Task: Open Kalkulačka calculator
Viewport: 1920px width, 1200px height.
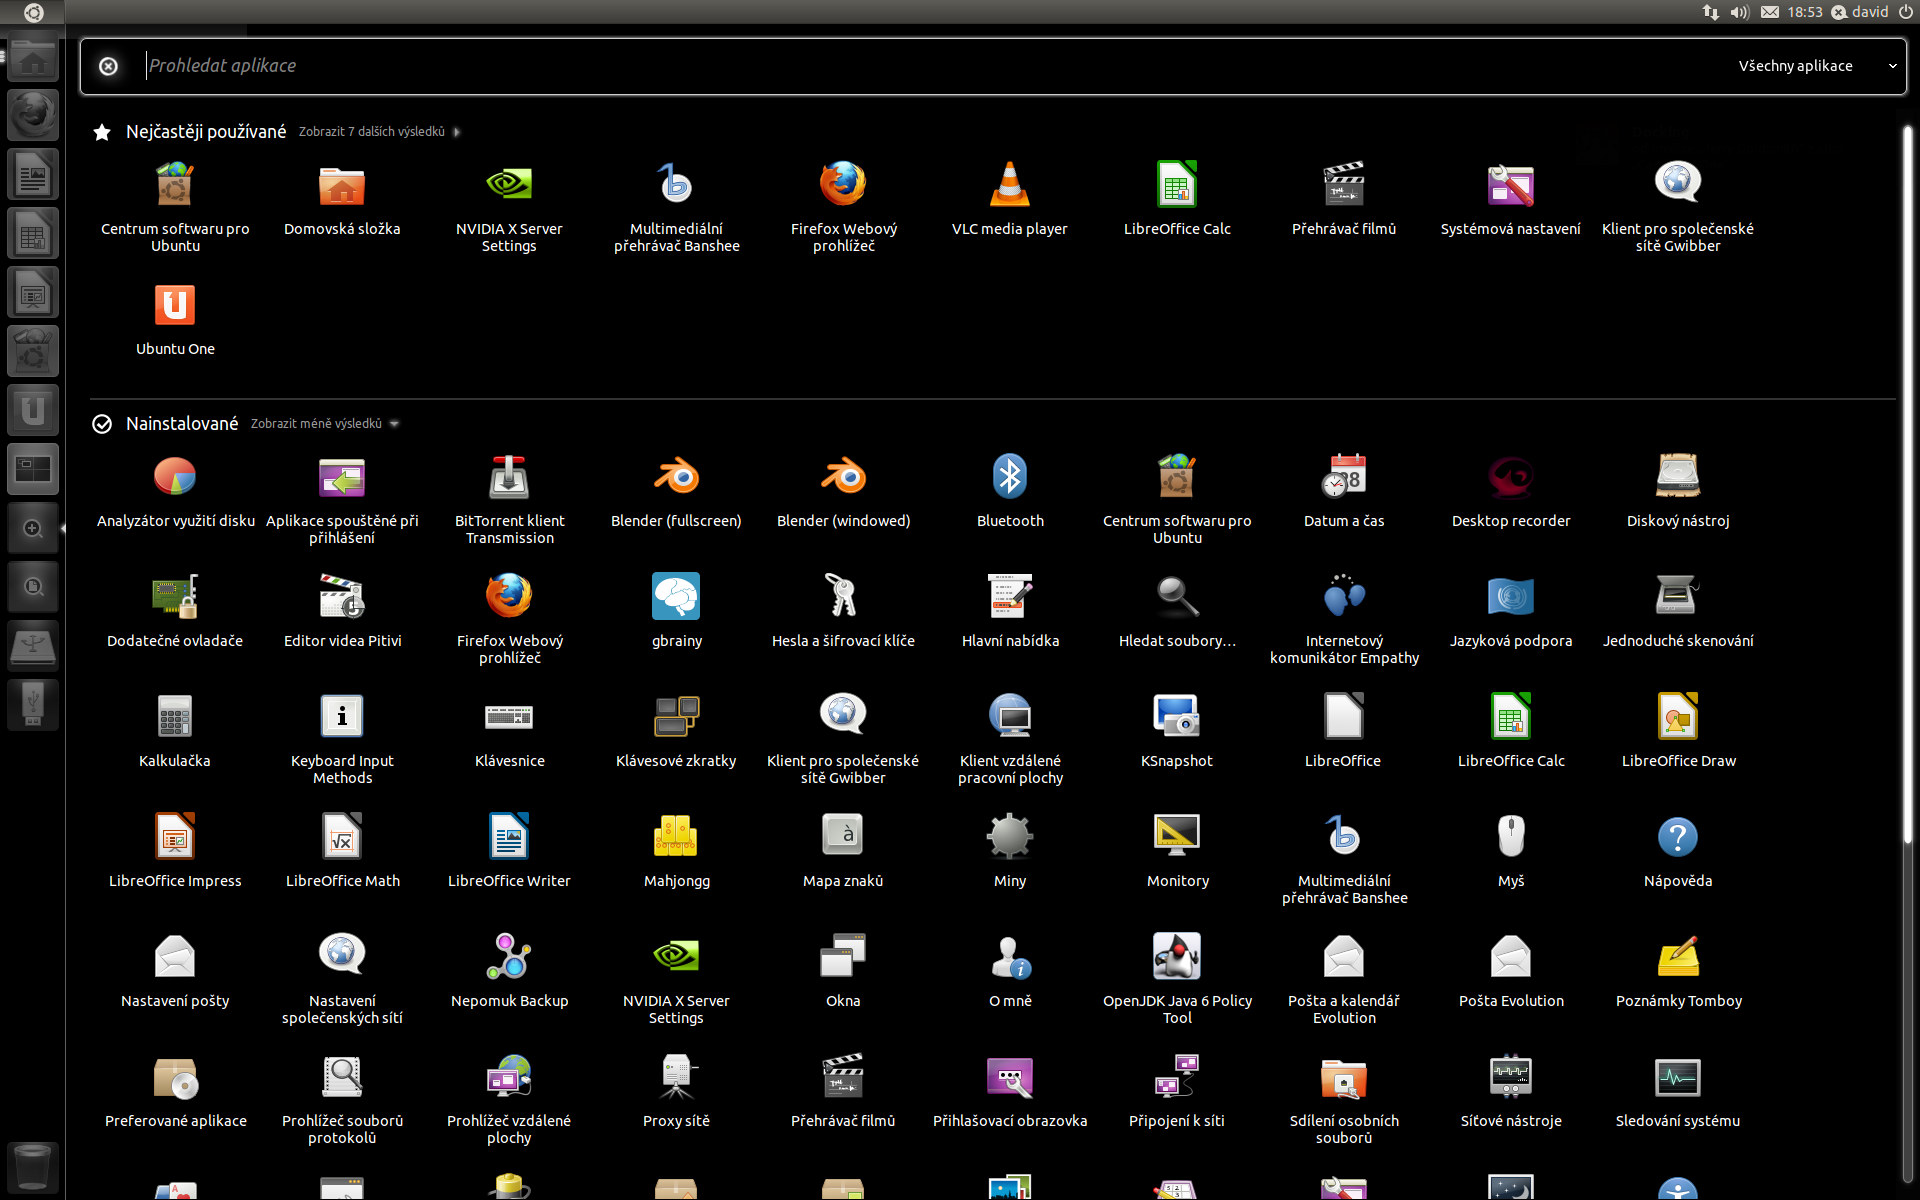Action: 175,730
